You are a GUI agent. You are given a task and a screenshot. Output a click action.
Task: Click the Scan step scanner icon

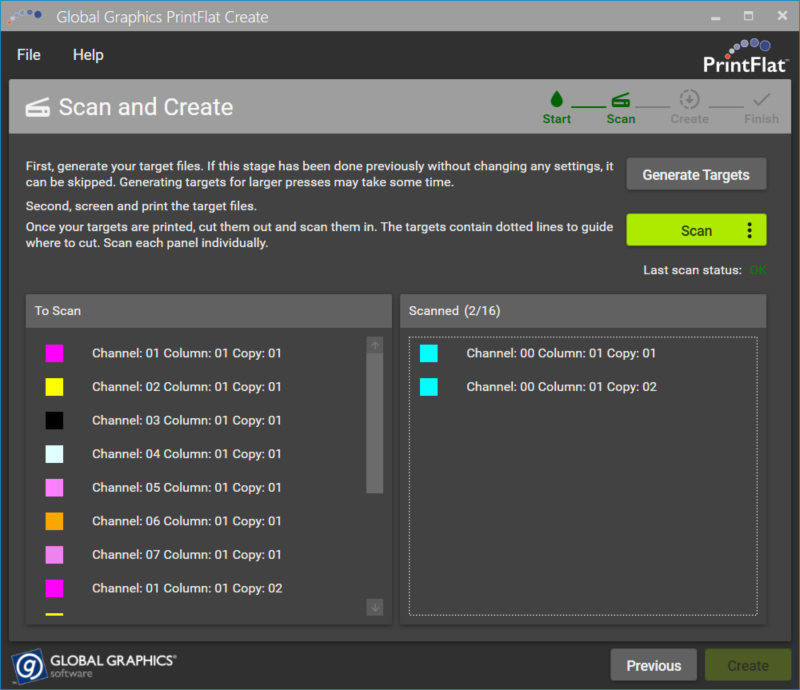coord(621,99)
